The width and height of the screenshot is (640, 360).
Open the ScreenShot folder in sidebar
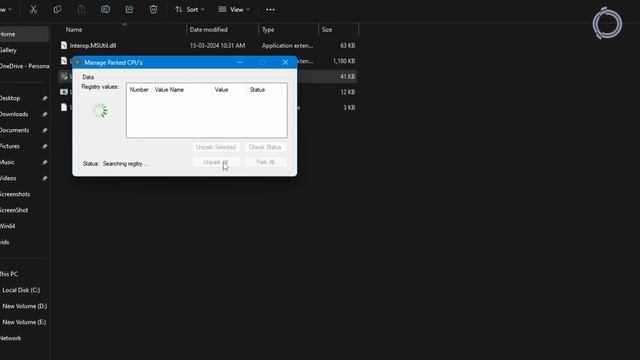point(14,210)
